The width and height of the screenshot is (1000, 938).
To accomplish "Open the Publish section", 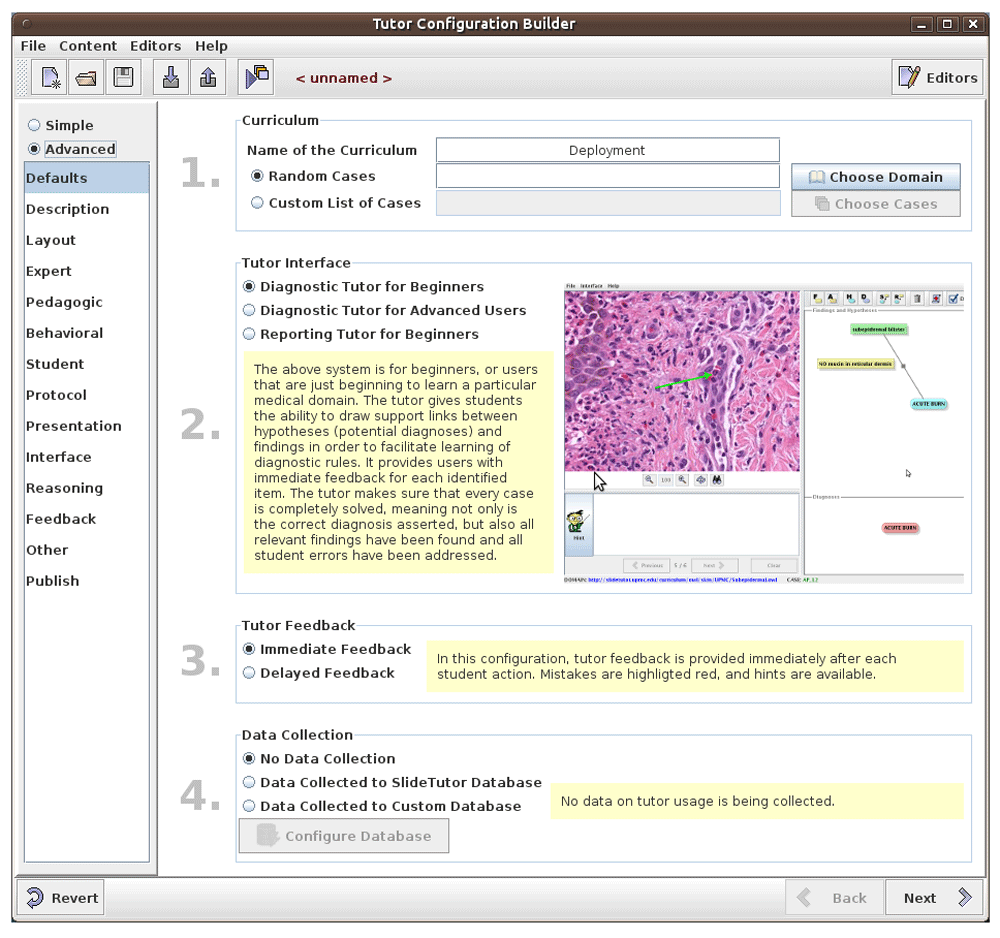I will [x=87, y=581].
